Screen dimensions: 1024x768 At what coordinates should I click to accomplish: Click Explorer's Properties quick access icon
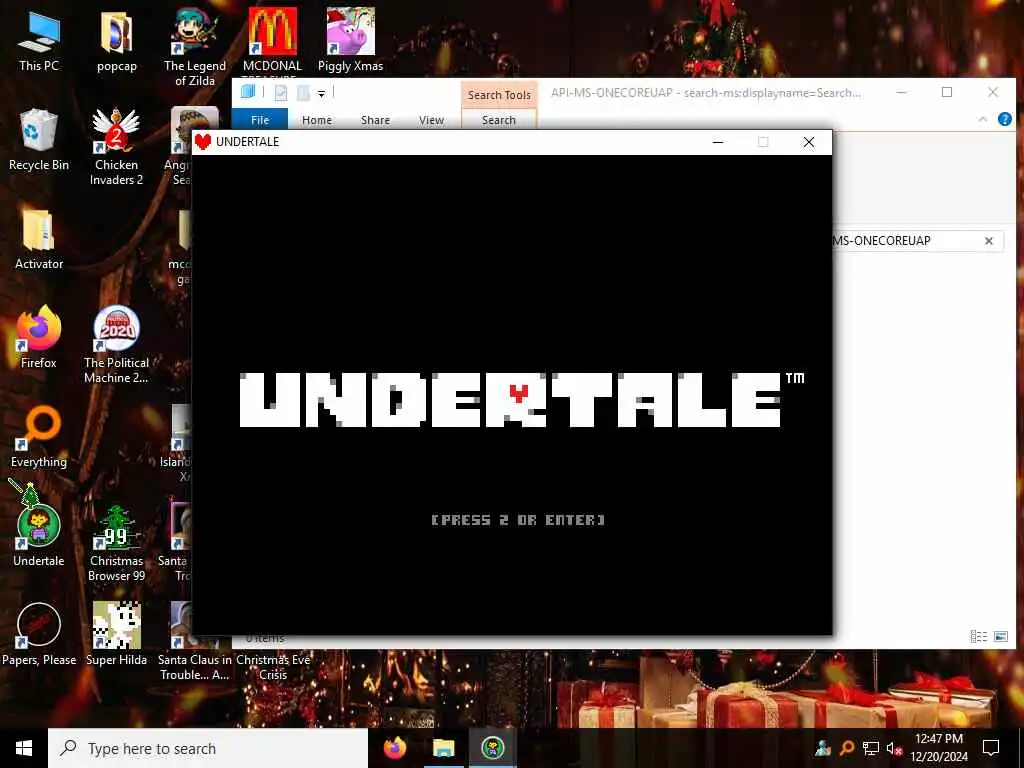(281, 93)
